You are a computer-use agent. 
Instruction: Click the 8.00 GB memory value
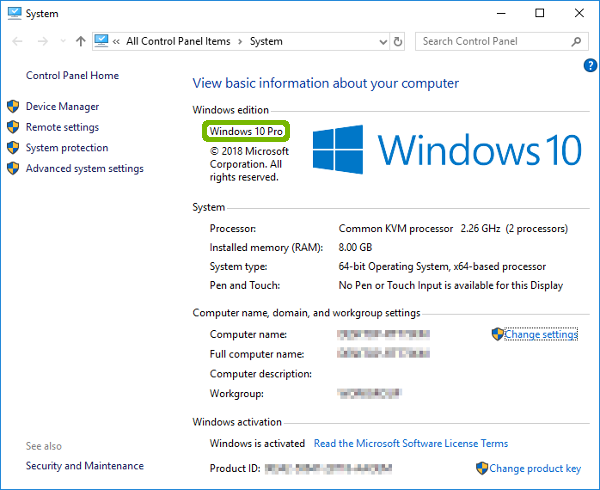pos(355,247)
